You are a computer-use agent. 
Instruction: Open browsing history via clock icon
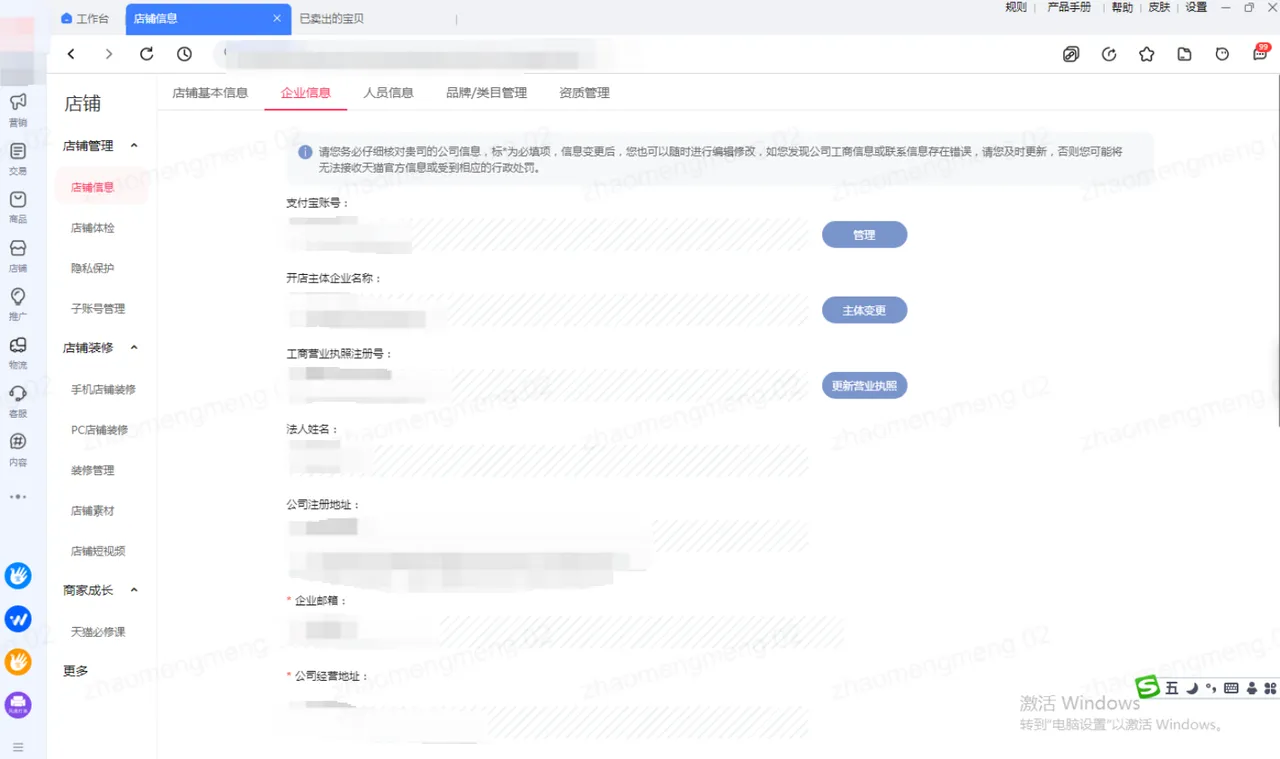click(184, 54)
